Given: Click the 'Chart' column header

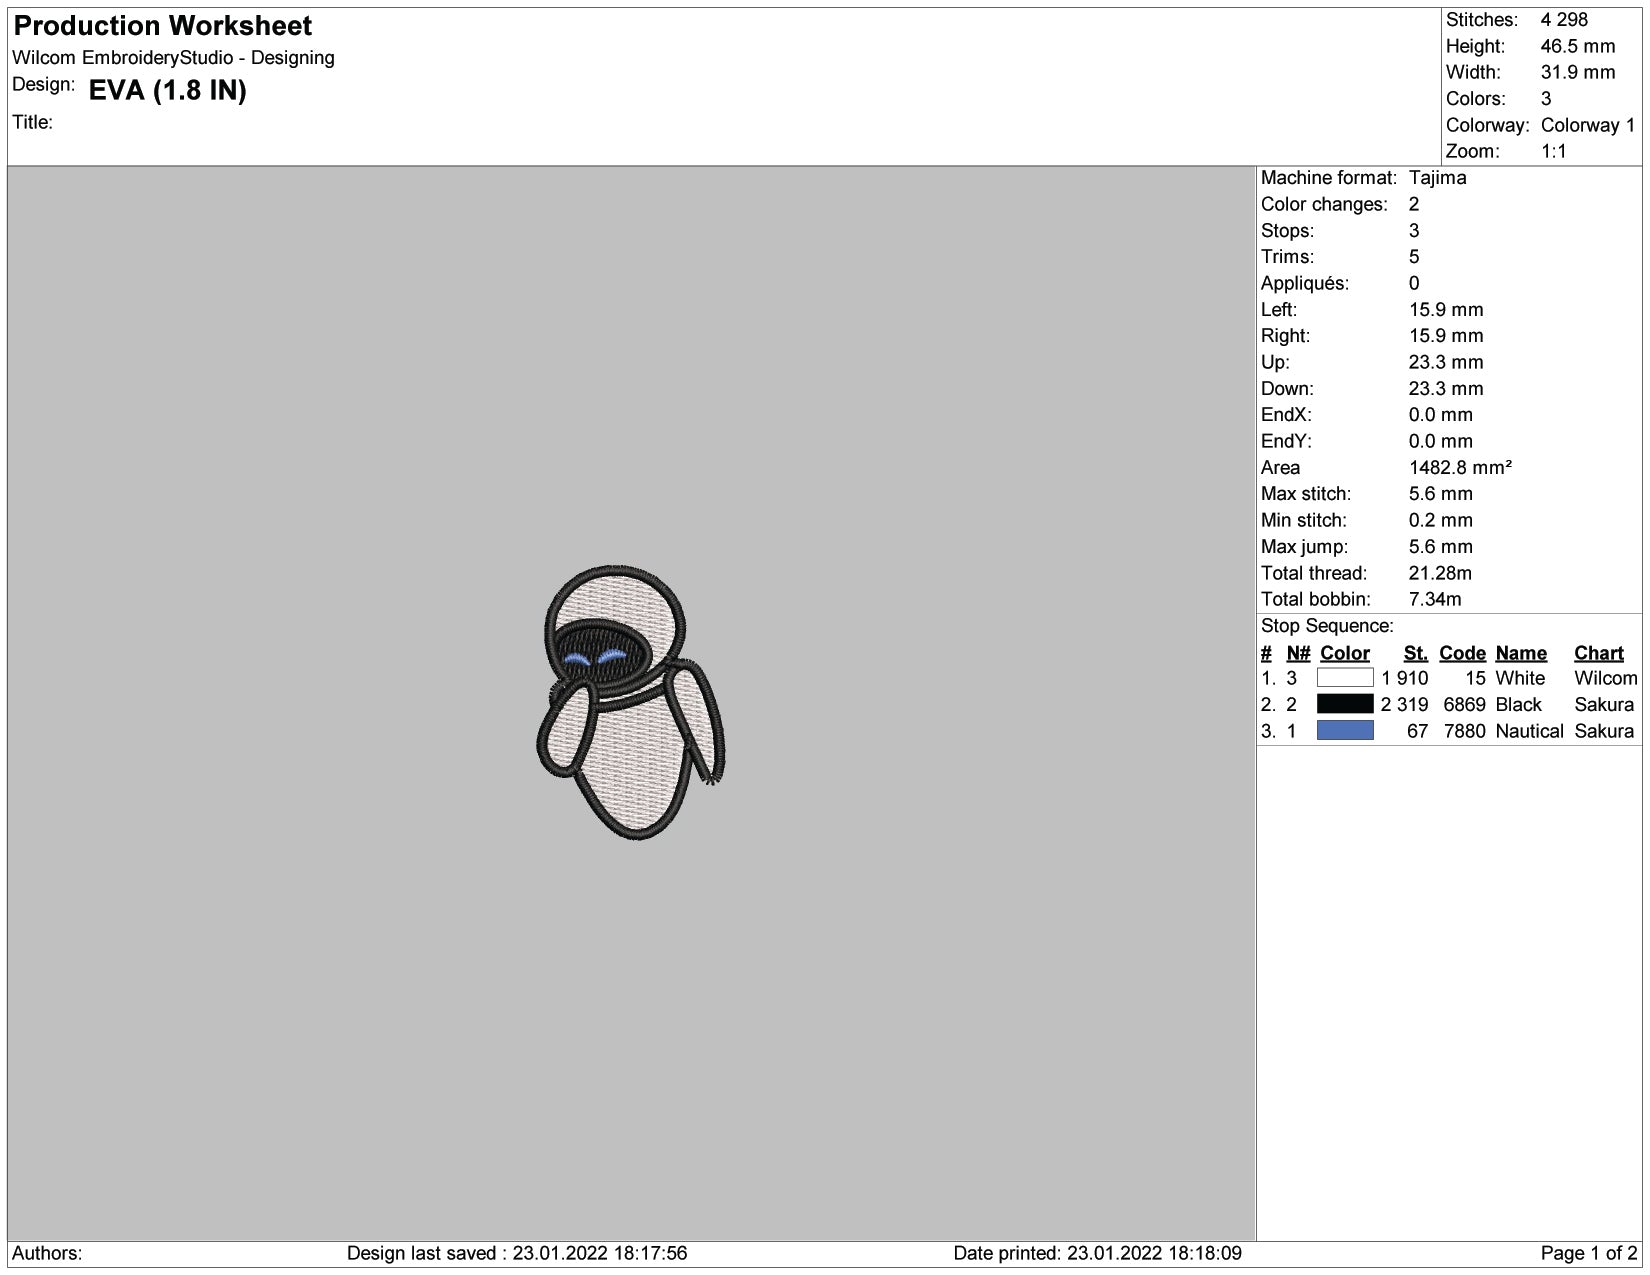Looking at the screenshot, I should point(1599,653).
